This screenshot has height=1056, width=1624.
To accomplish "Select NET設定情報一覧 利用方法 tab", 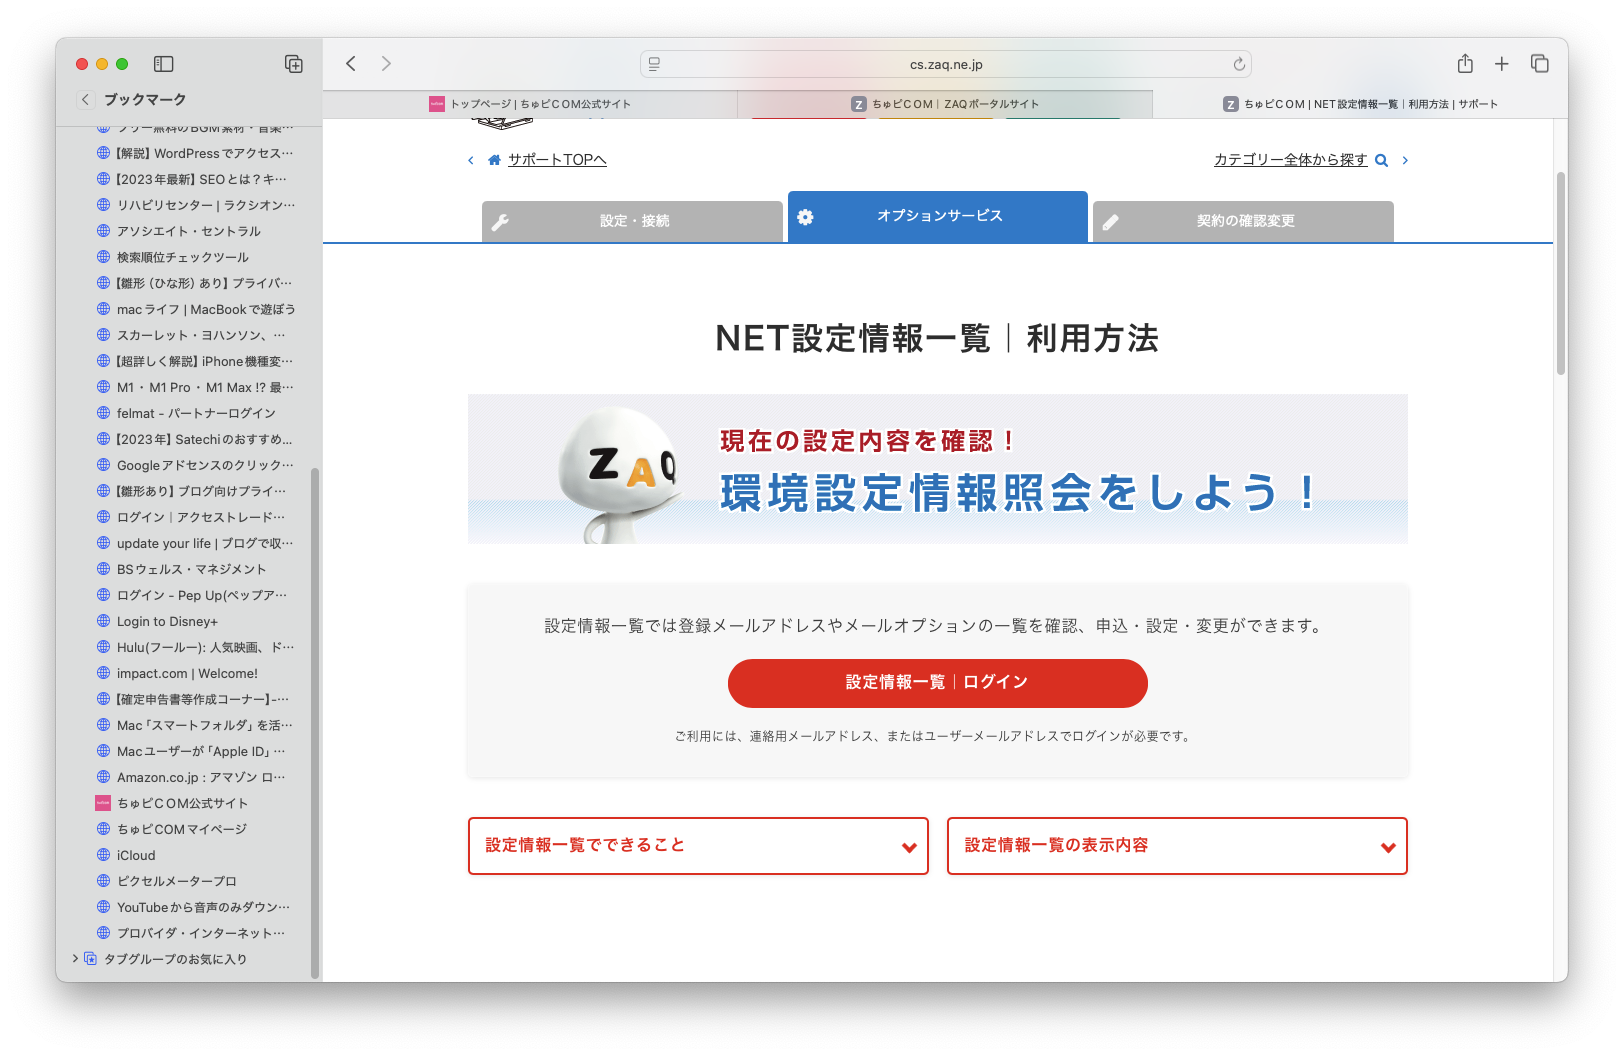I will tap(1360, 104).
